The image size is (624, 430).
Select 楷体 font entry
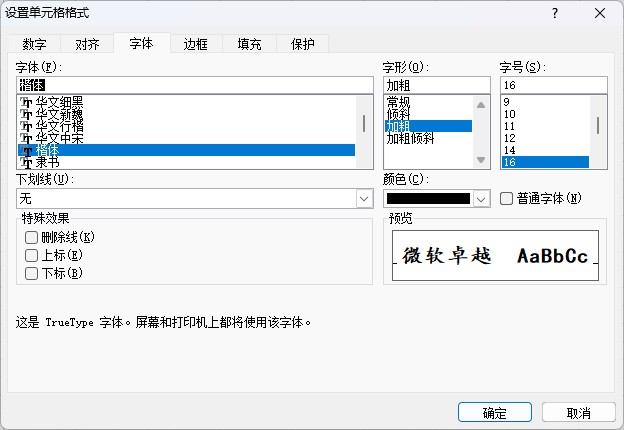tap(186, 150)
